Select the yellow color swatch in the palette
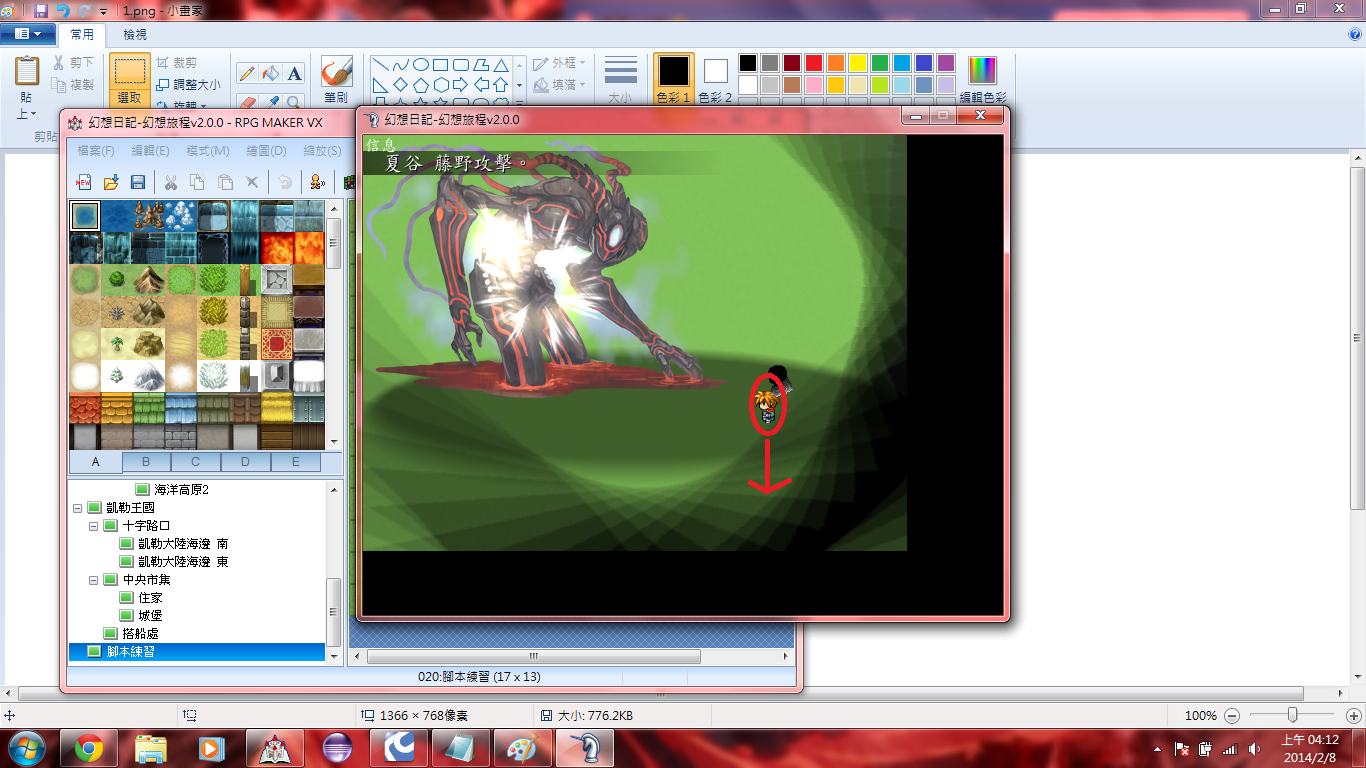Screen dimensions: 1366x768 [858, 63]
